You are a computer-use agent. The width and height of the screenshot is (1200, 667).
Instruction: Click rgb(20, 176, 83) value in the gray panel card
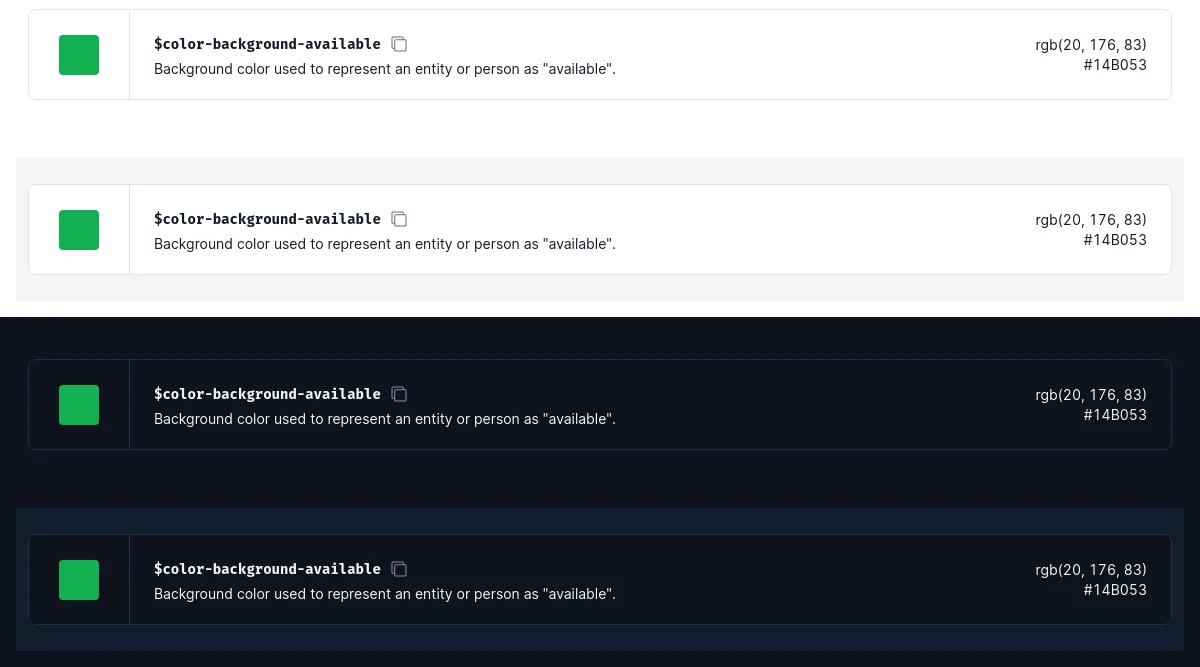pos(1091,220)
